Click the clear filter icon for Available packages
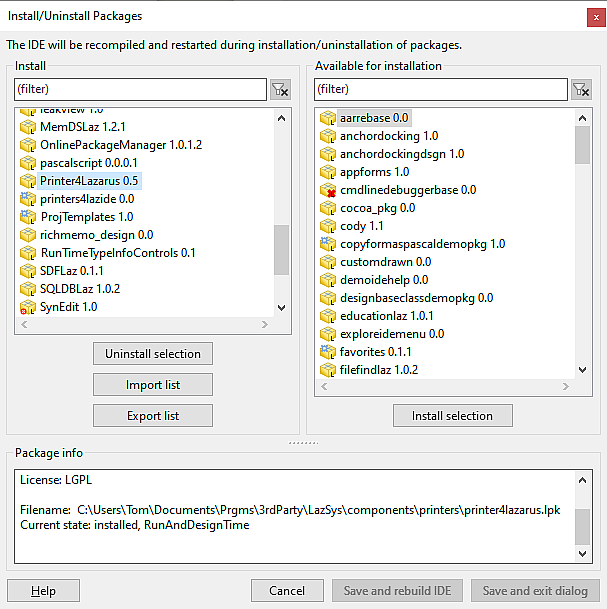The height and width of the screenshot is (609, 607). 581,90
